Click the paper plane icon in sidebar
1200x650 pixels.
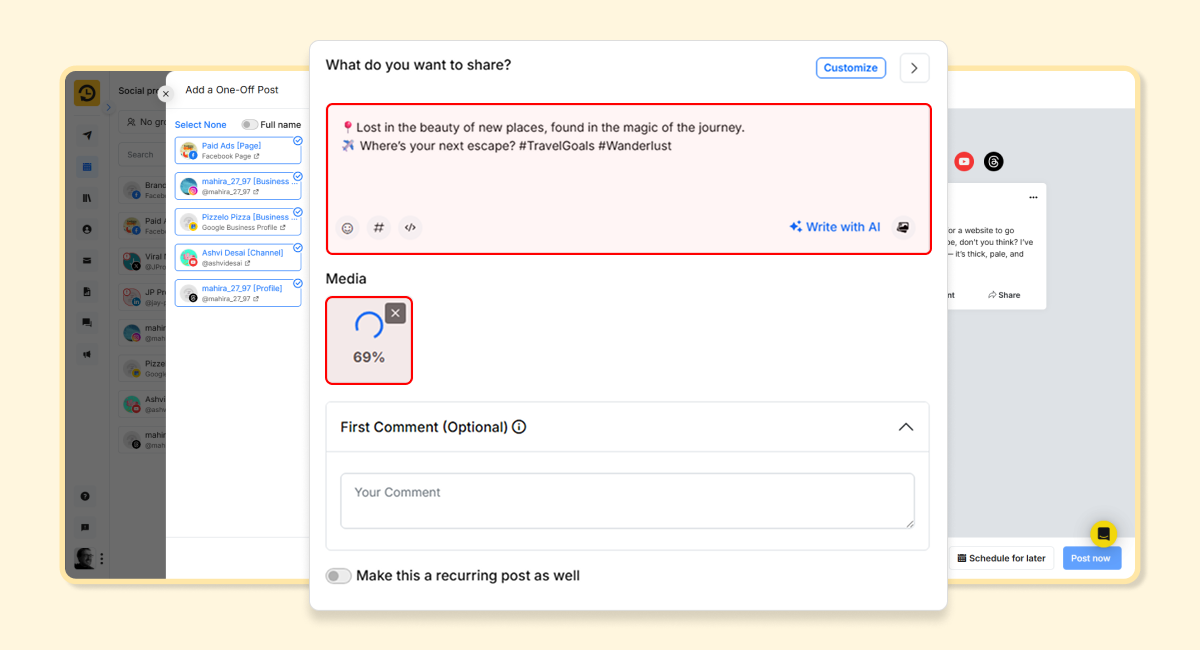[87, 136]
